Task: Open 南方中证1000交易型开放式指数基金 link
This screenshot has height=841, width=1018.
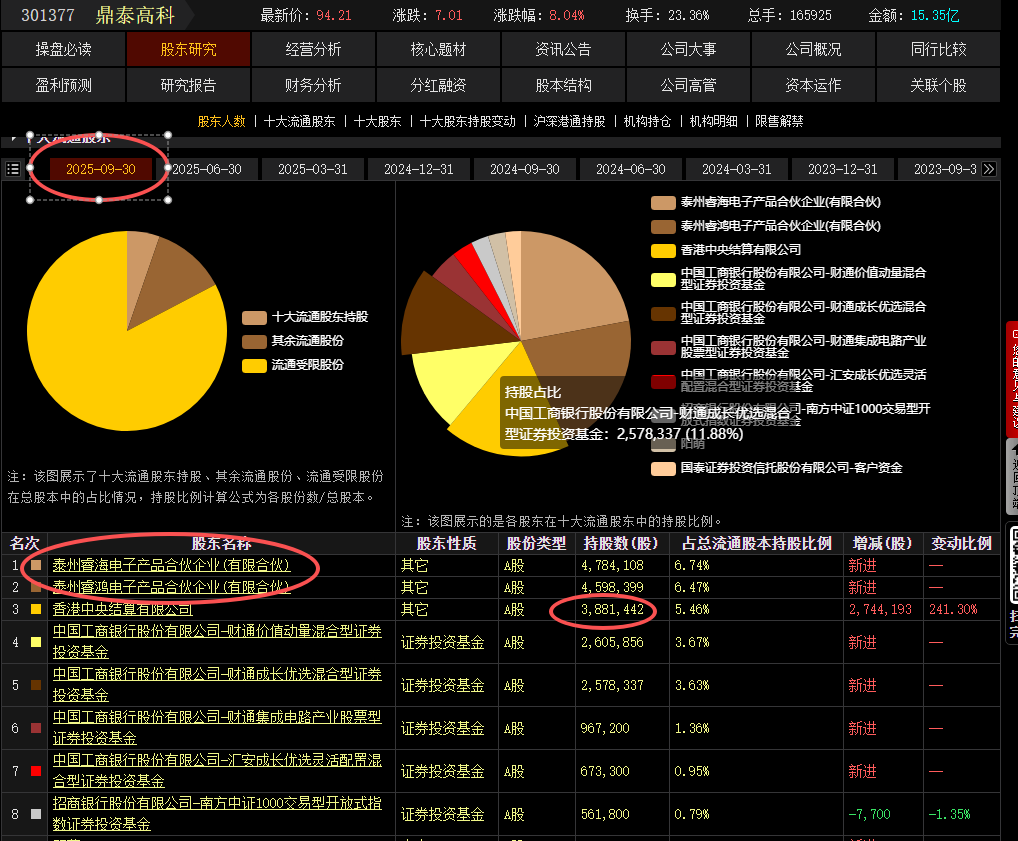Action: coord(217,813)
